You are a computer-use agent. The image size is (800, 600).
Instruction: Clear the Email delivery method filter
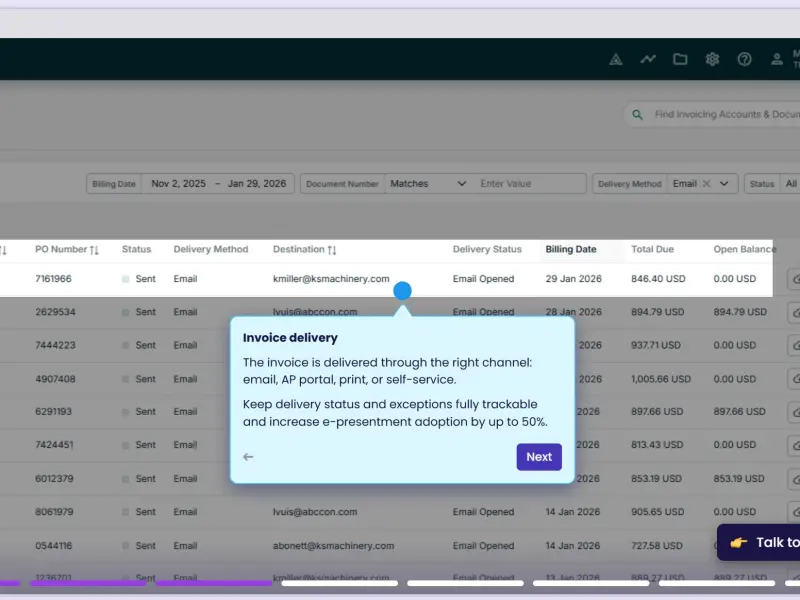[707, 184]
